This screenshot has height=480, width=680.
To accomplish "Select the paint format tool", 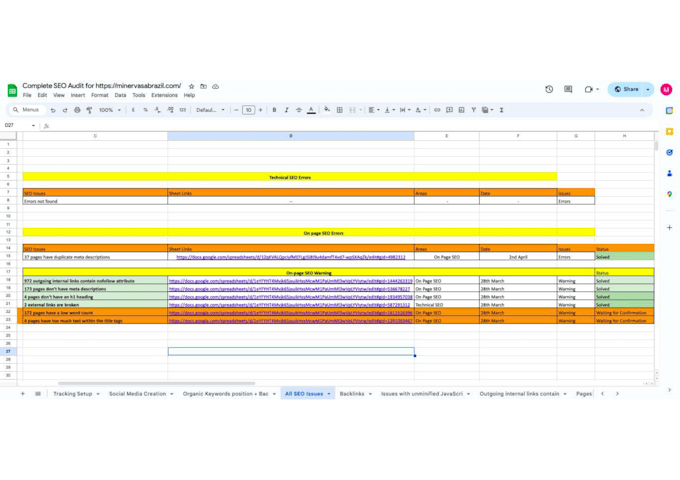I will coord(89,110).
